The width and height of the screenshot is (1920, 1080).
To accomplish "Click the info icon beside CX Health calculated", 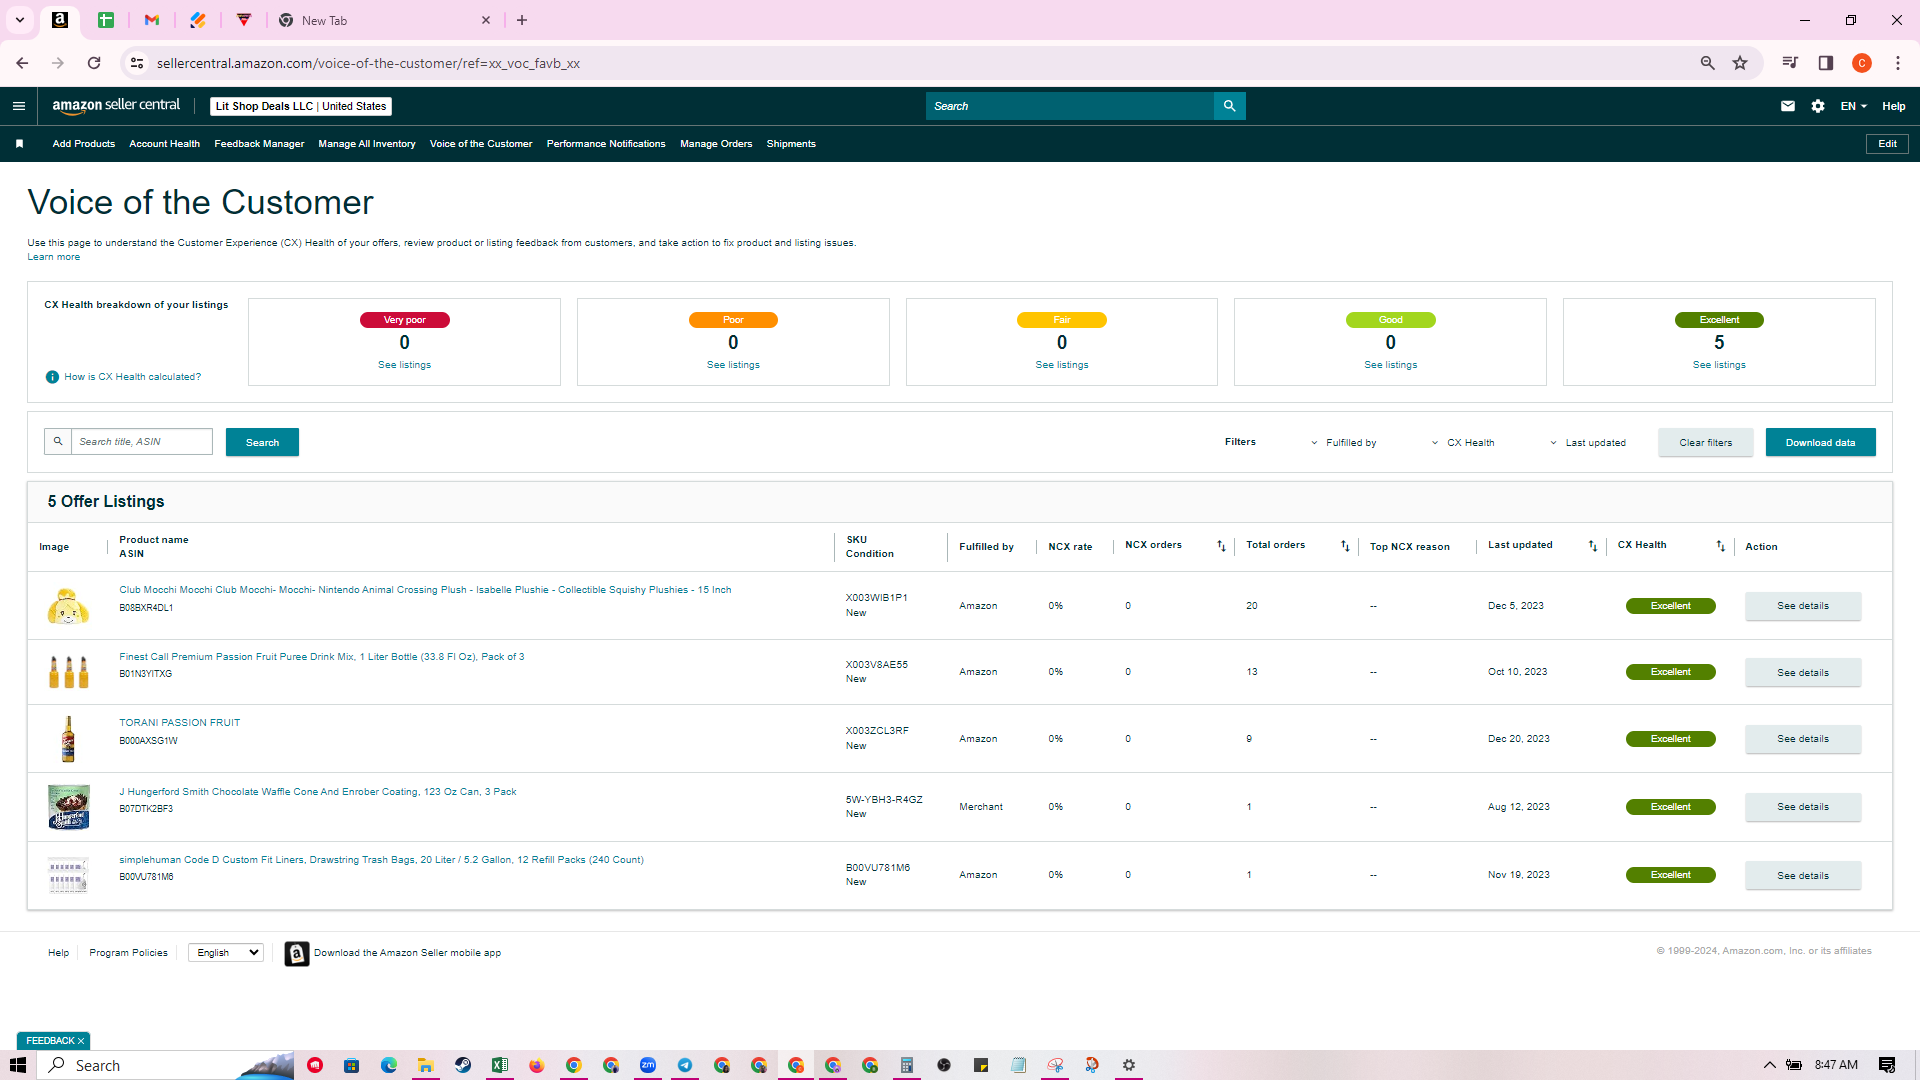I will (x=52, y=377).
